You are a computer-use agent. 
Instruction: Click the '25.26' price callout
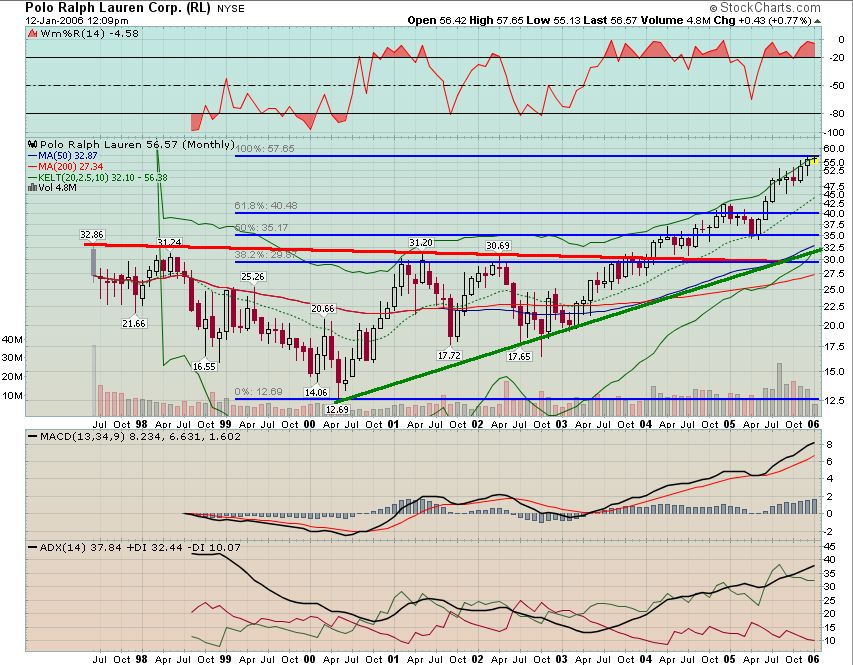[252, 276]
